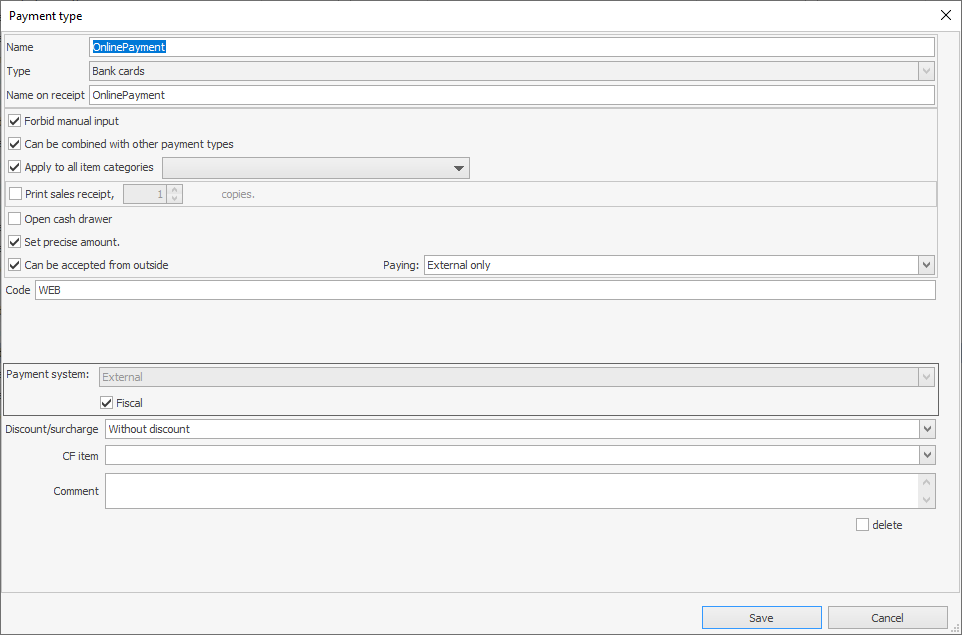
Task: Click the Cancel button
Action: [x=887, y=618]
